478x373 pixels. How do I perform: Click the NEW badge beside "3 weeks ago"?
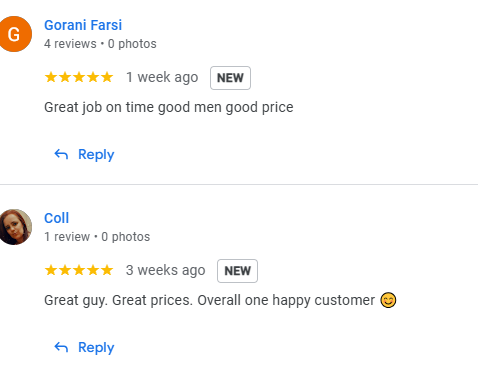237,271
